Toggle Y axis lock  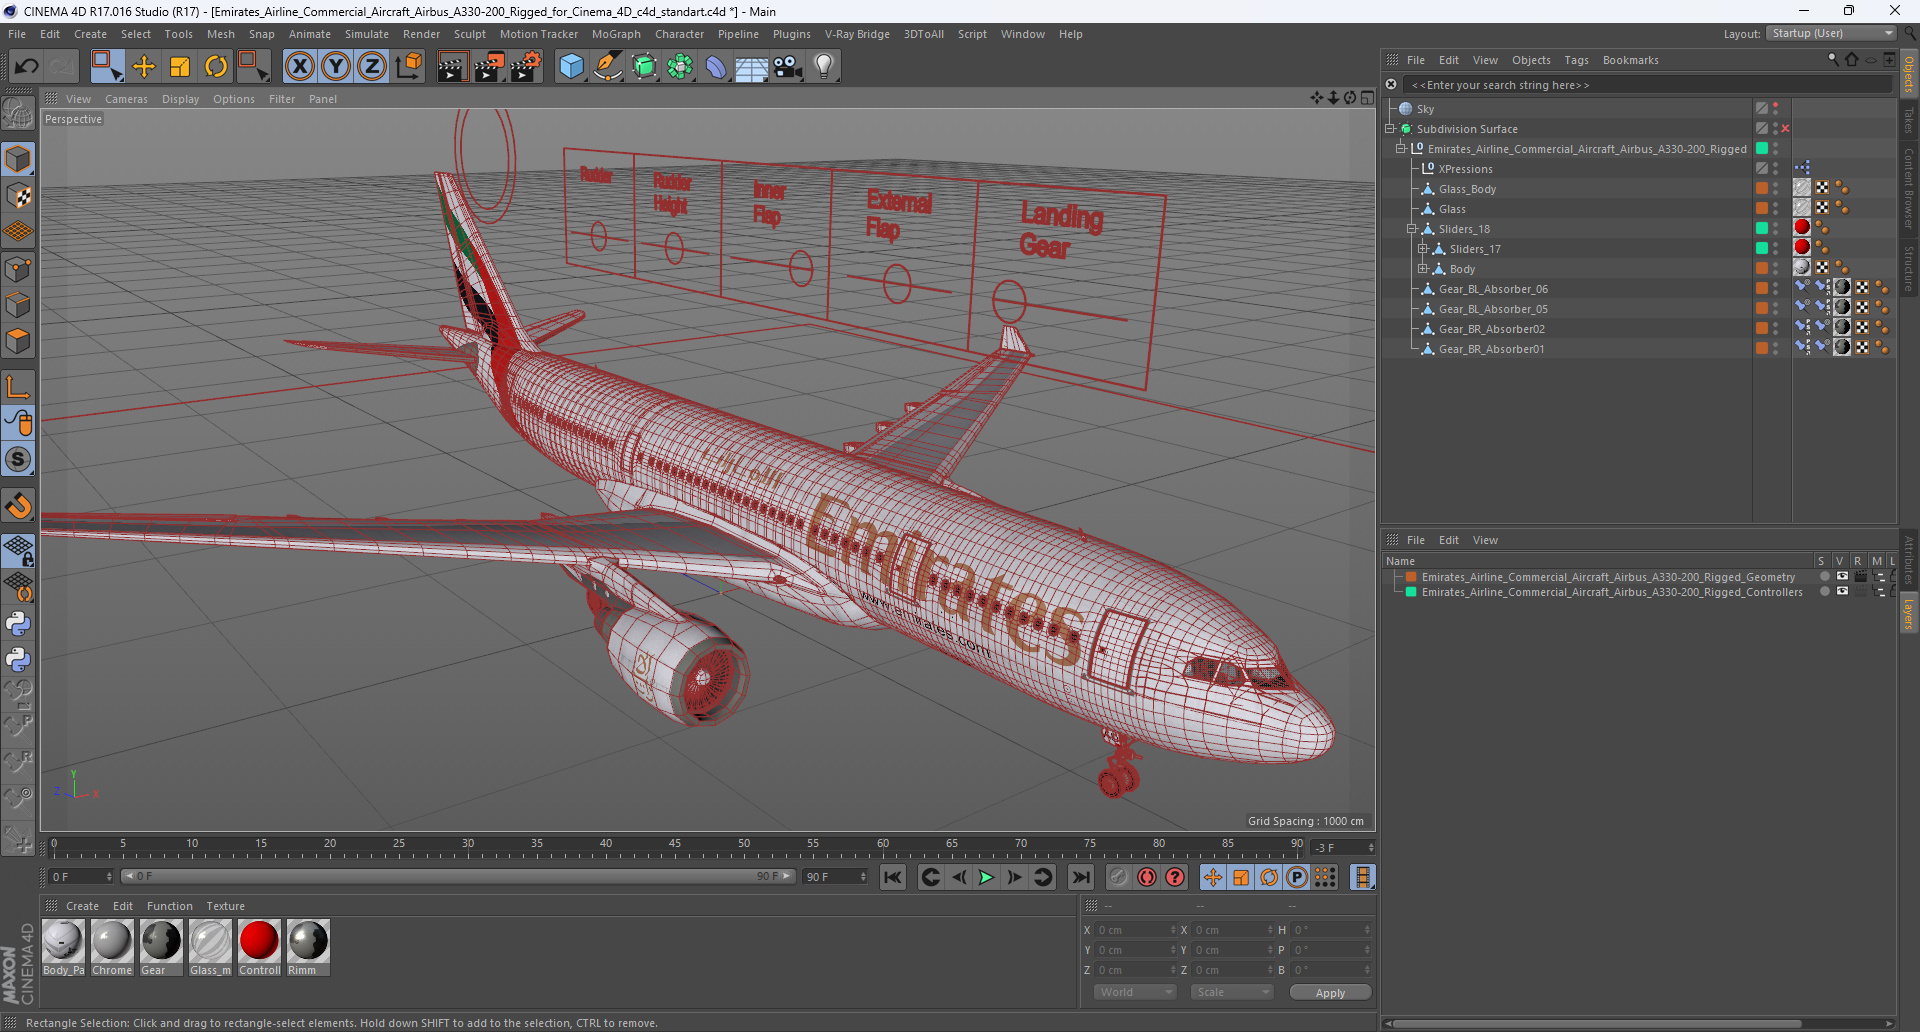336,67
